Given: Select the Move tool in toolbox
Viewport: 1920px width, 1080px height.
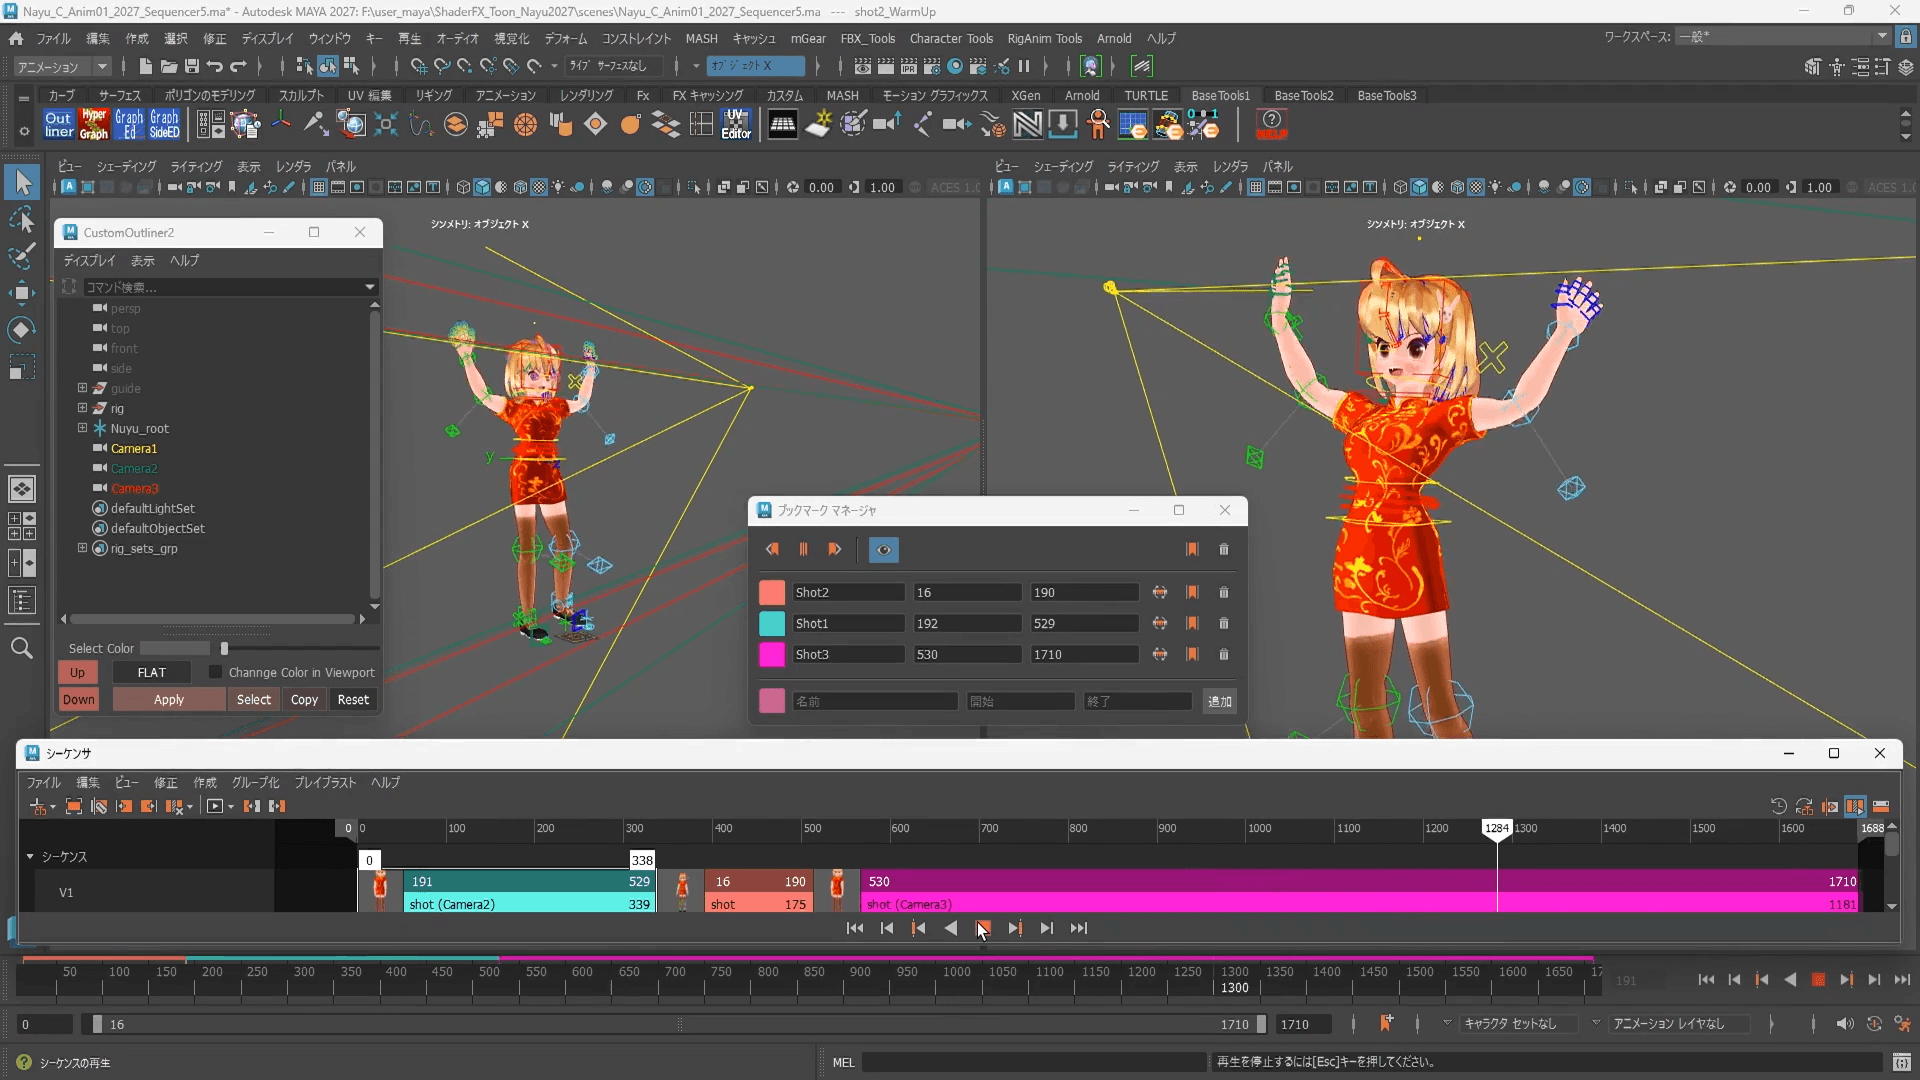Looking at the screenshot, I should coord(22,293).
